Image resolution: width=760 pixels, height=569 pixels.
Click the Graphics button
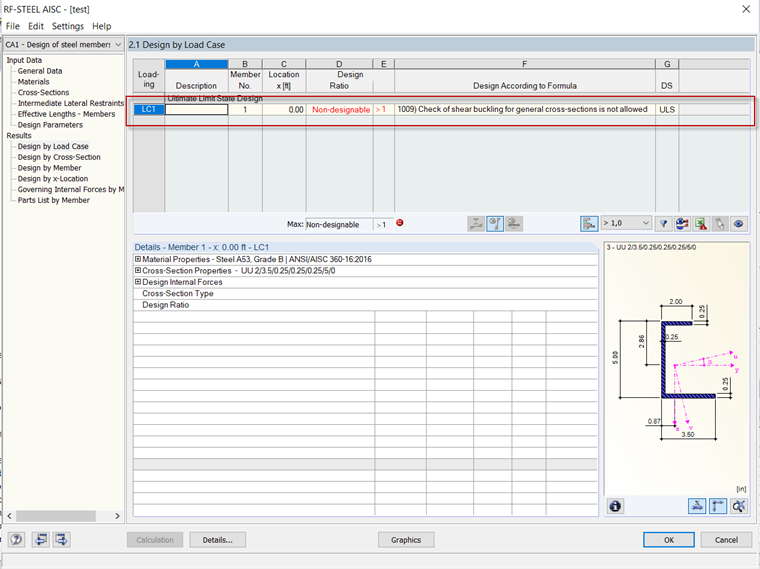[406, 540]
